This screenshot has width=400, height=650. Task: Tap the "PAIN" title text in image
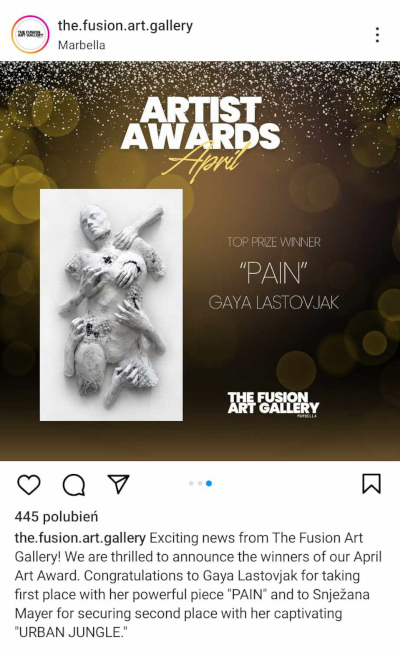(274, 274)
